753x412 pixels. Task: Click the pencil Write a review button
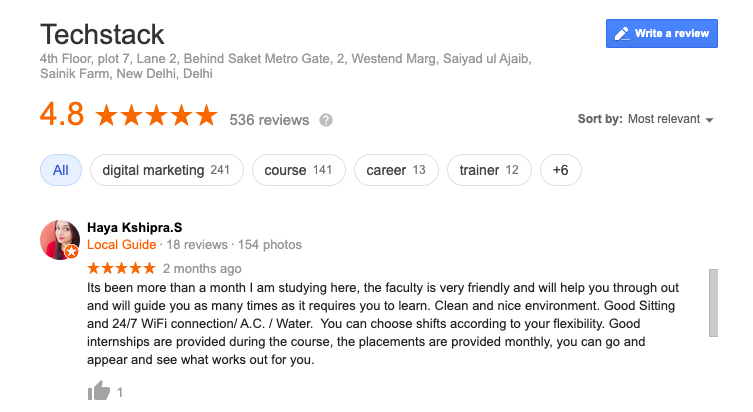pos(662,33)
